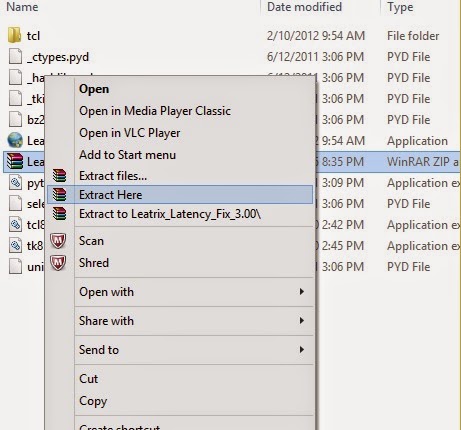Screen dimensions: 461x430
Task: Click the 8:35 PM time in selected row
Action: pos(342,162)
